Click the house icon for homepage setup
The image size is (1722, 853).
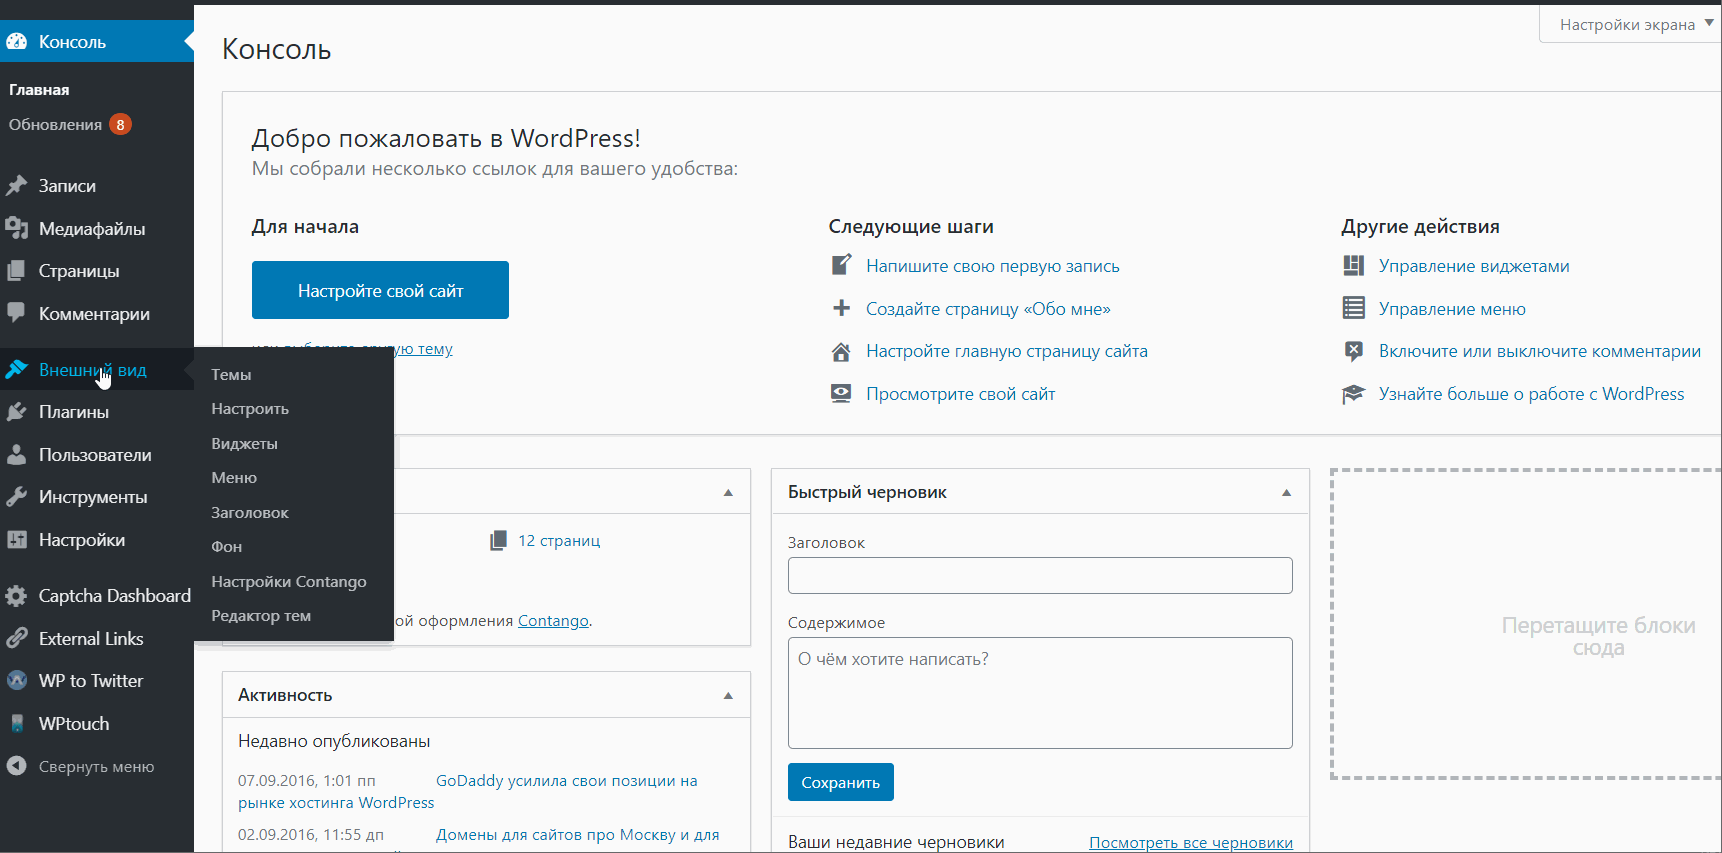tap(842, 351)
